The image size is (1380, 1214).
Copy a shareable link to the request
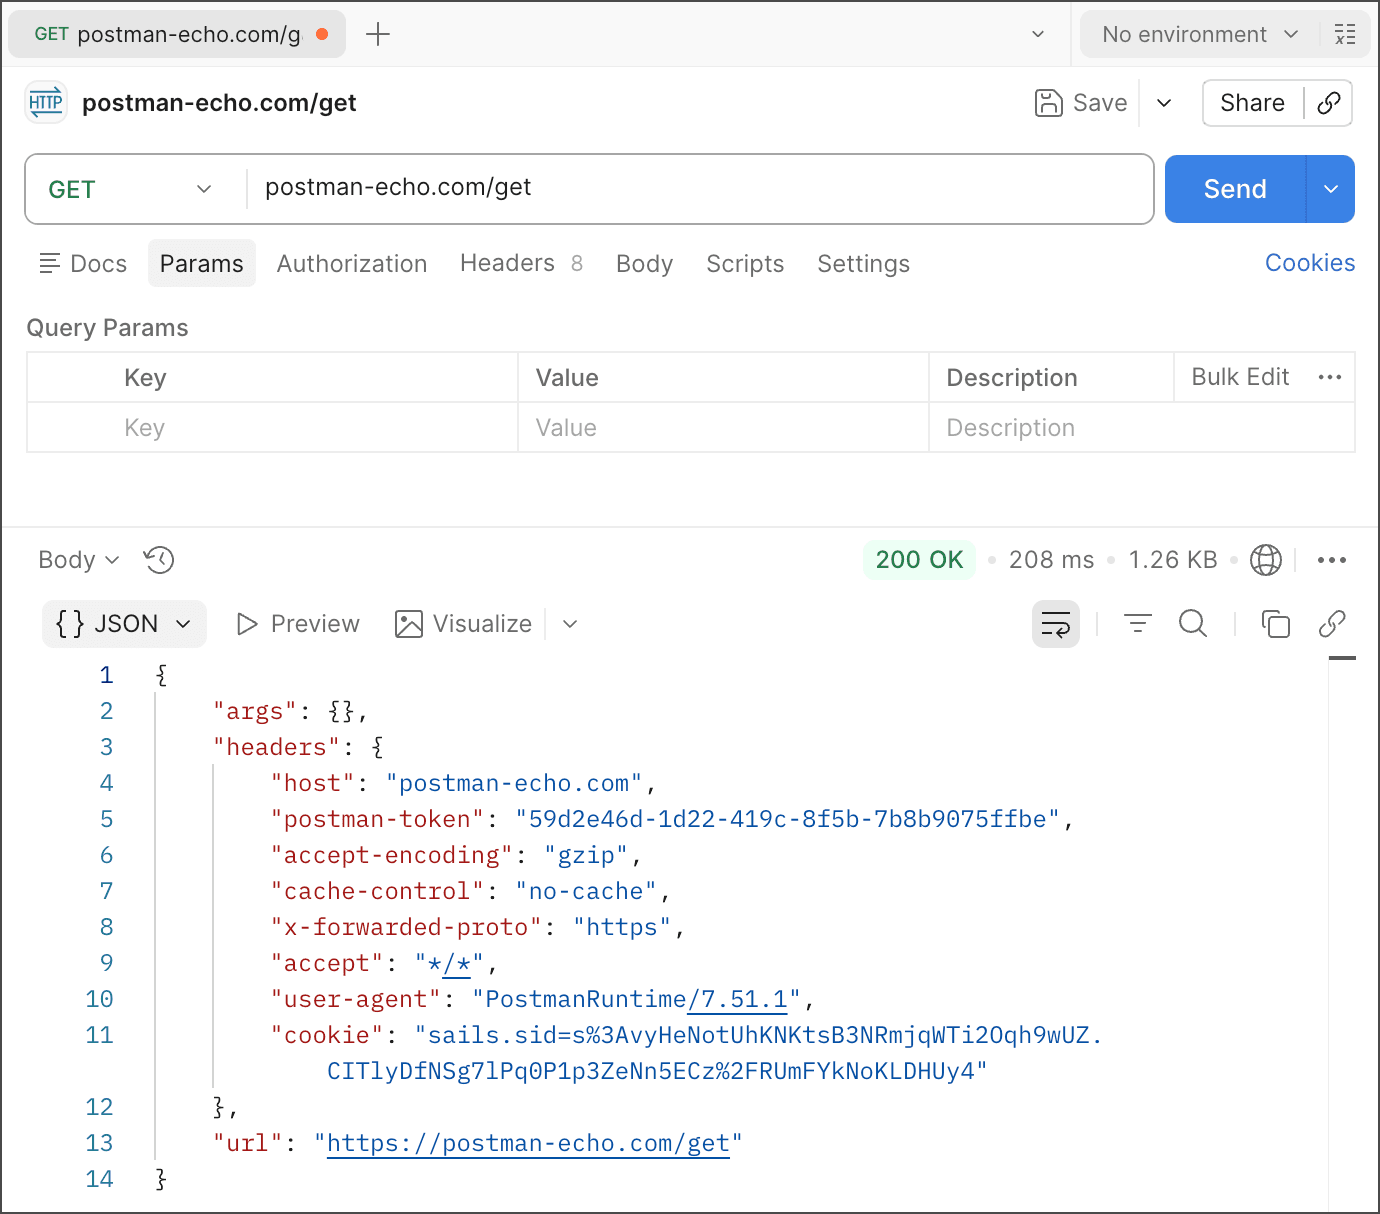click(1329, 103)
